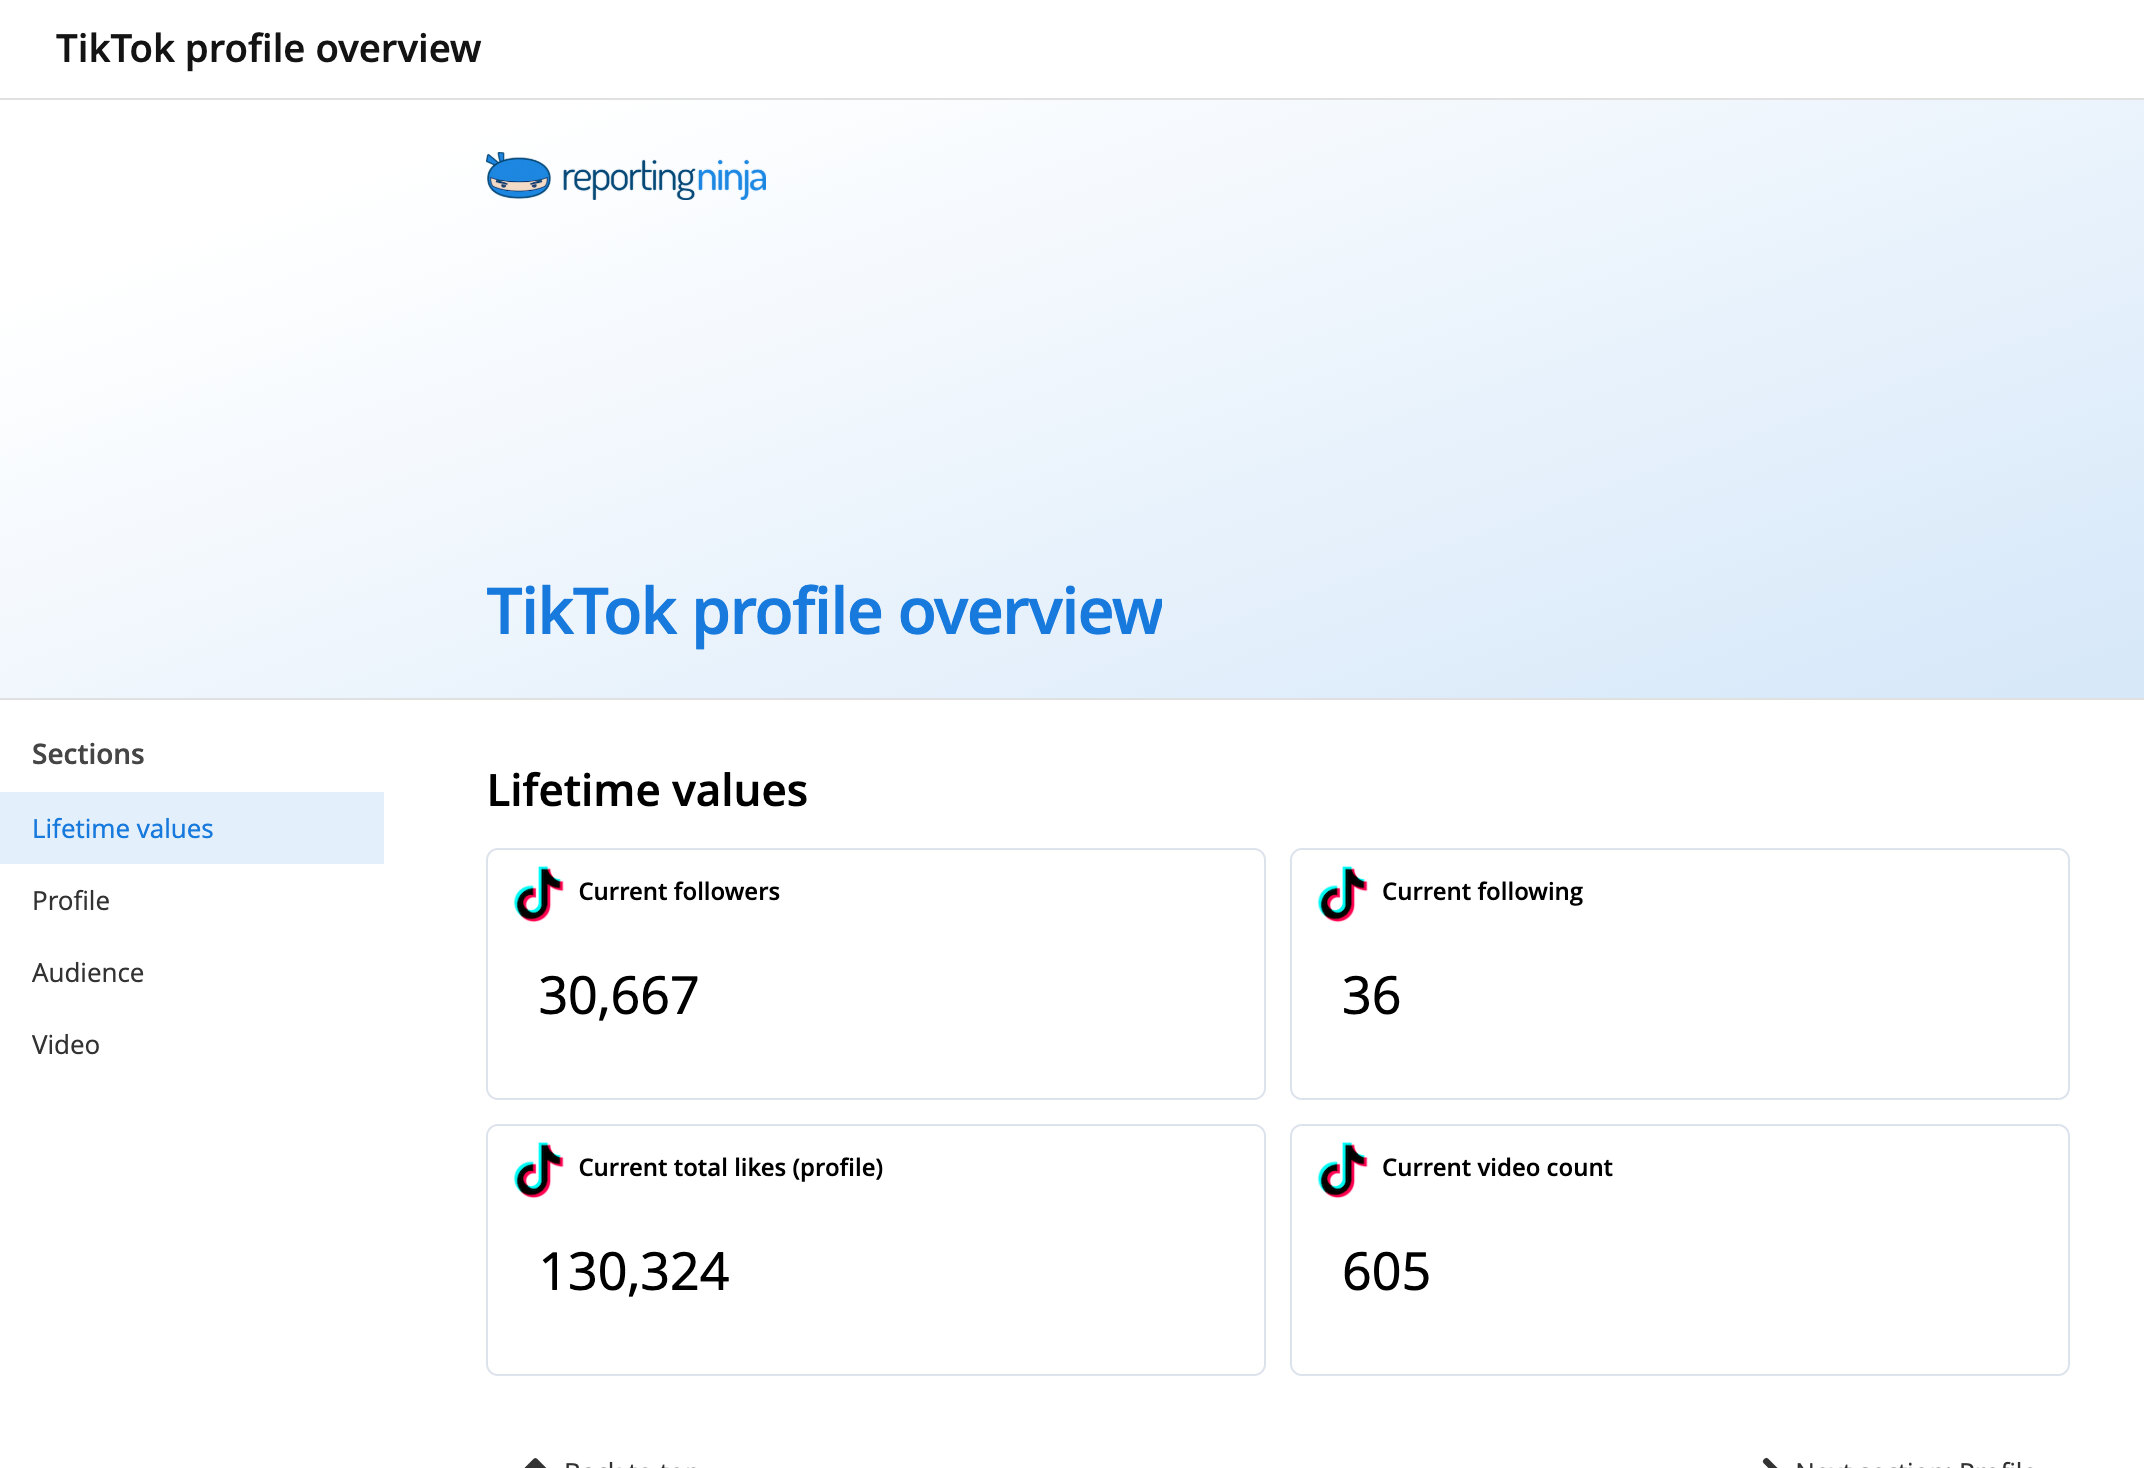Click TikTok icon in Current video count card
The height and width of the screenshot is (1468, 2144).
click(1342, 1169)
